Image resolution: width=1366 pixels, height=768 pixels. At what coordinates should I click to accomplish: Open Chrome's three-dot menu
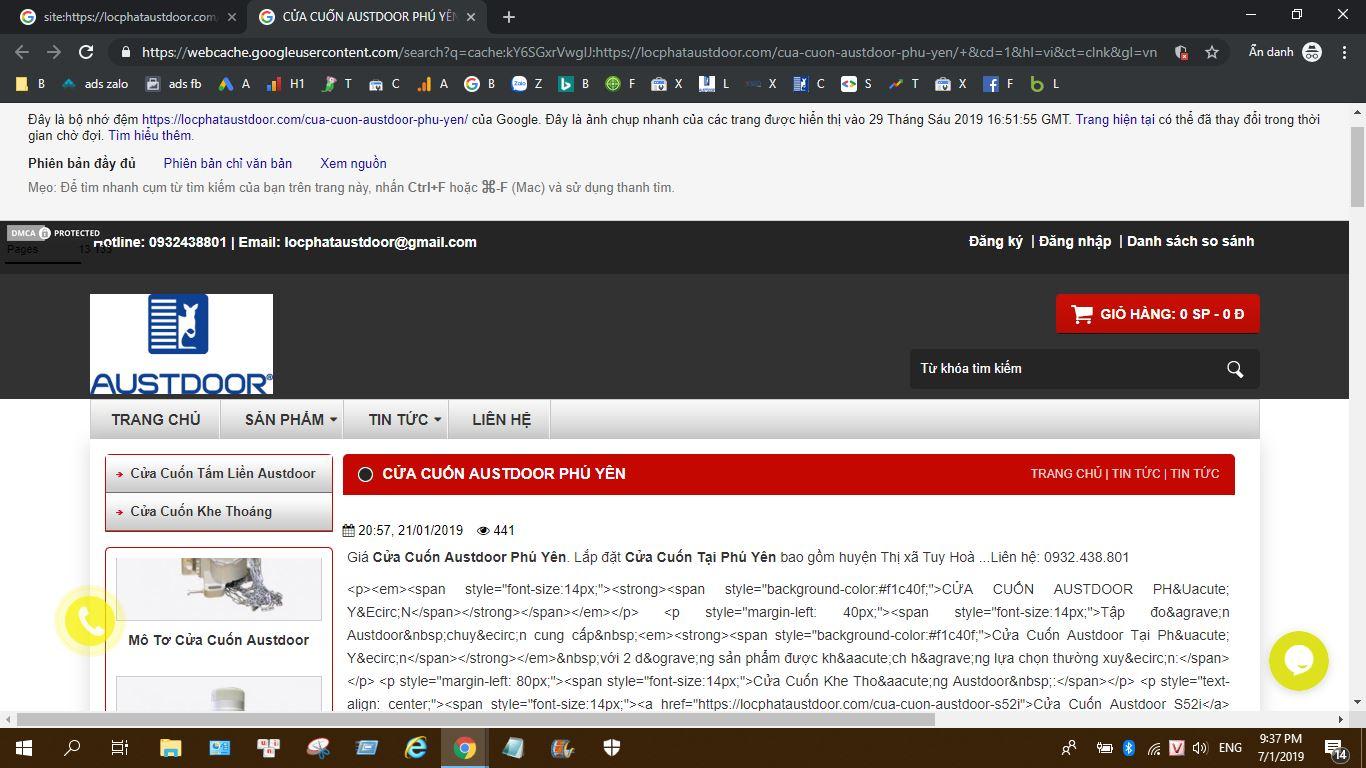point(1342,52)
